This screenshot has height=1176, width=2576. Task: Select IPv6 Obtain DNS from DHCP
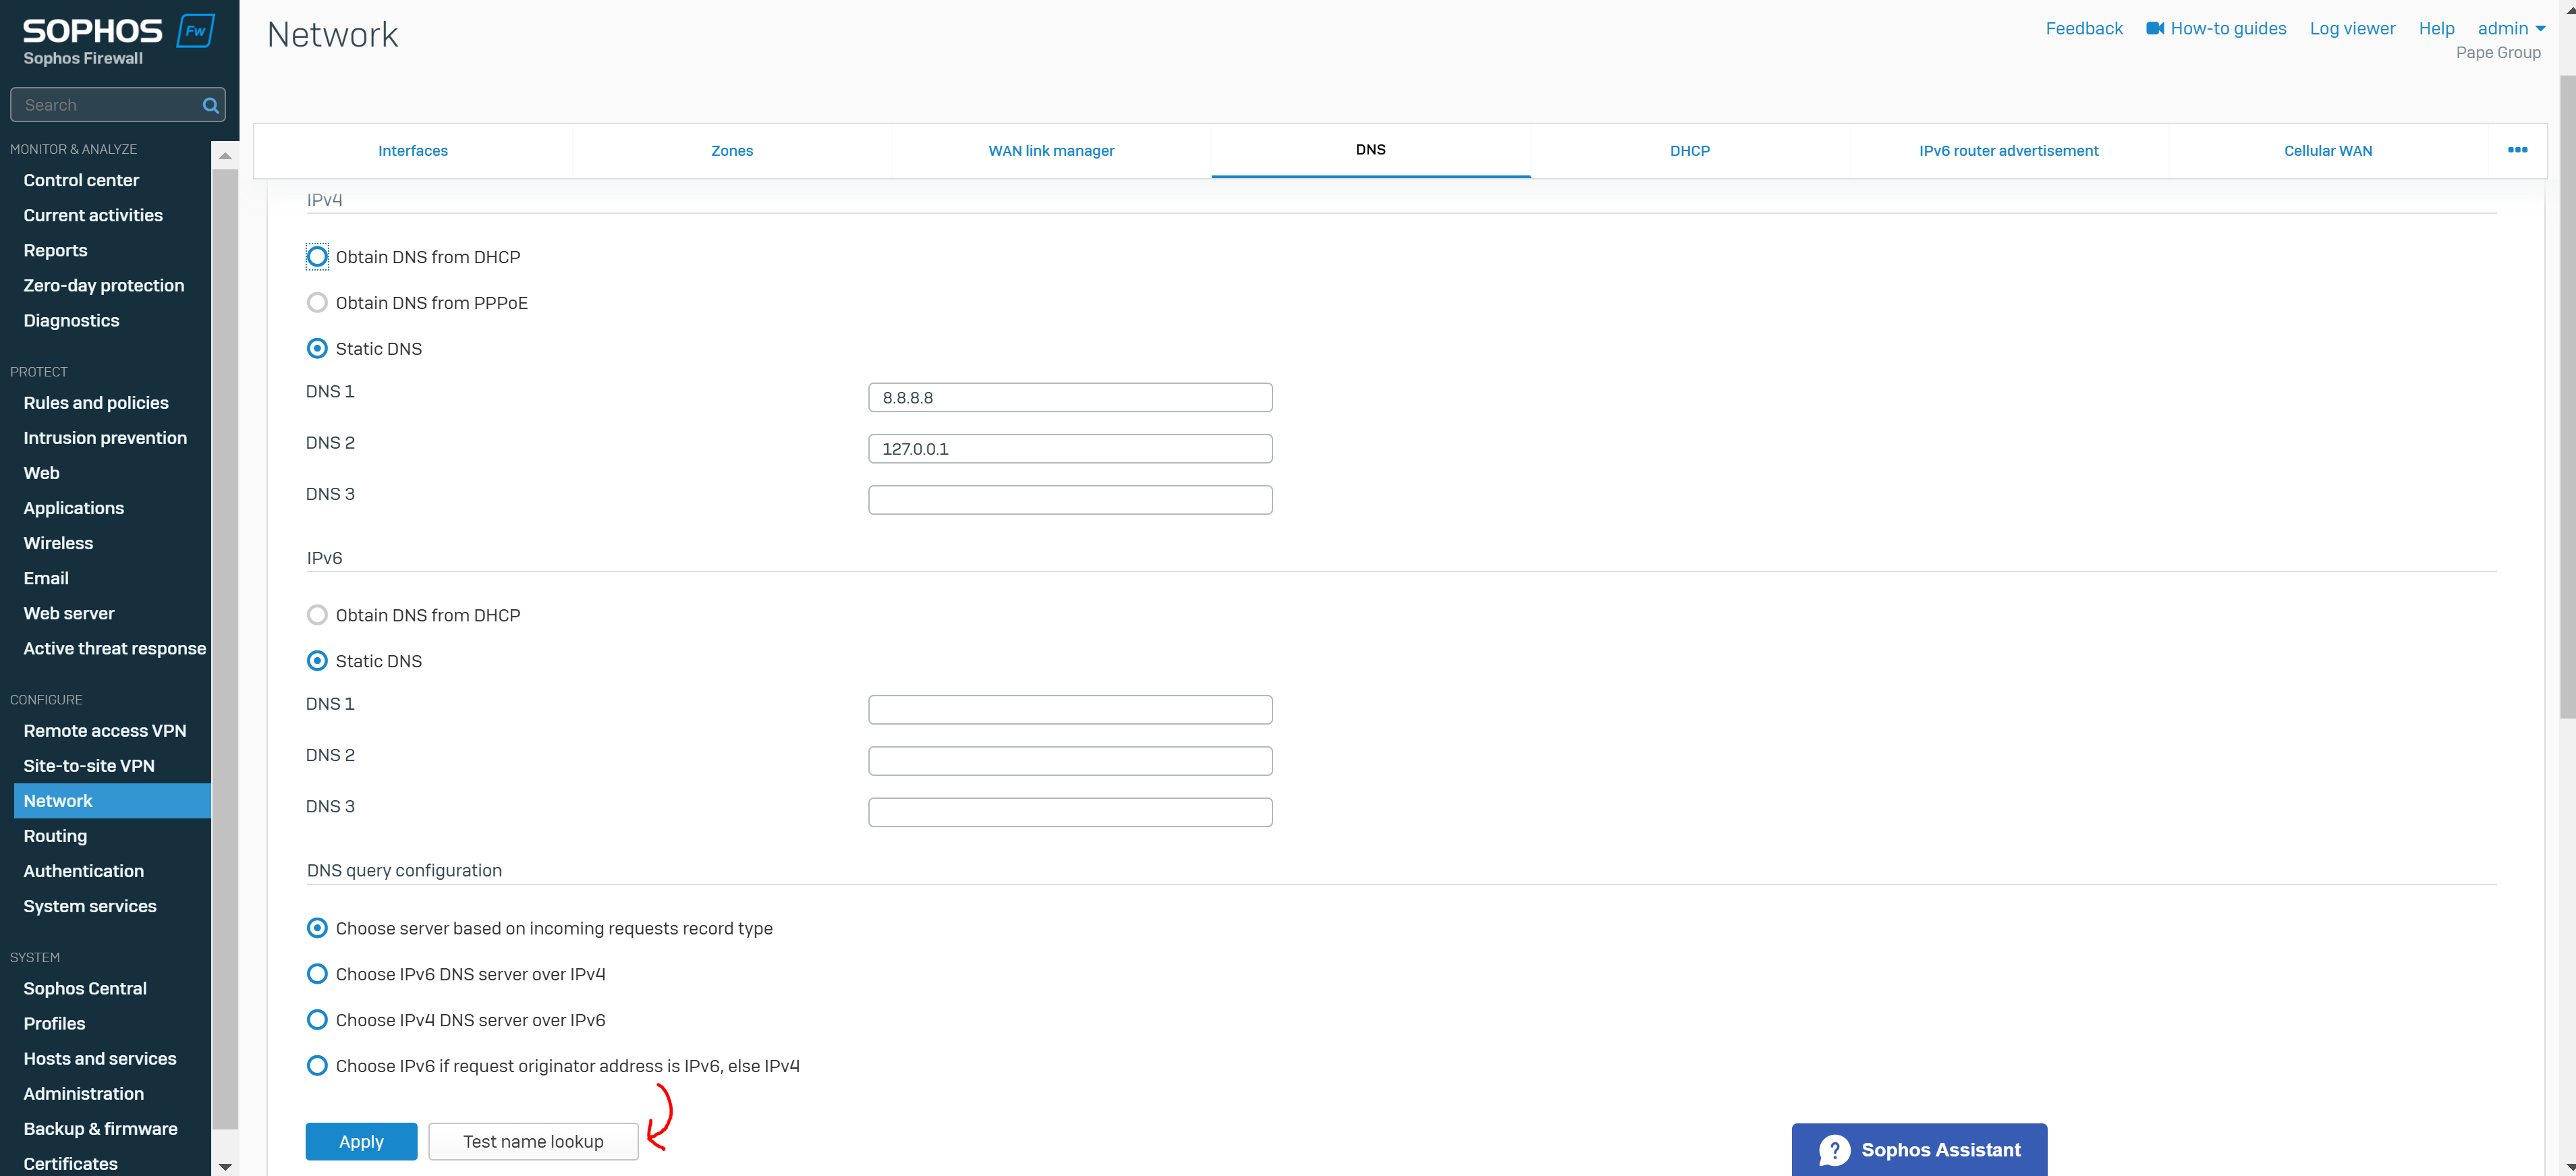[317, 615]
